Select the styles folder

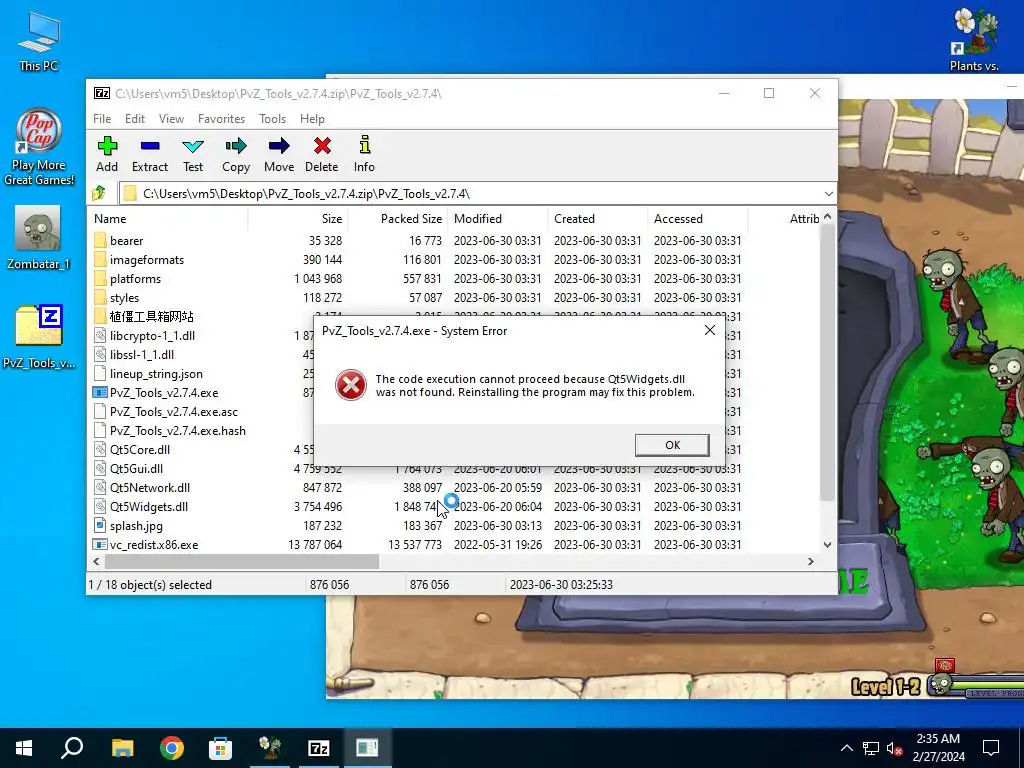(124, 298)
